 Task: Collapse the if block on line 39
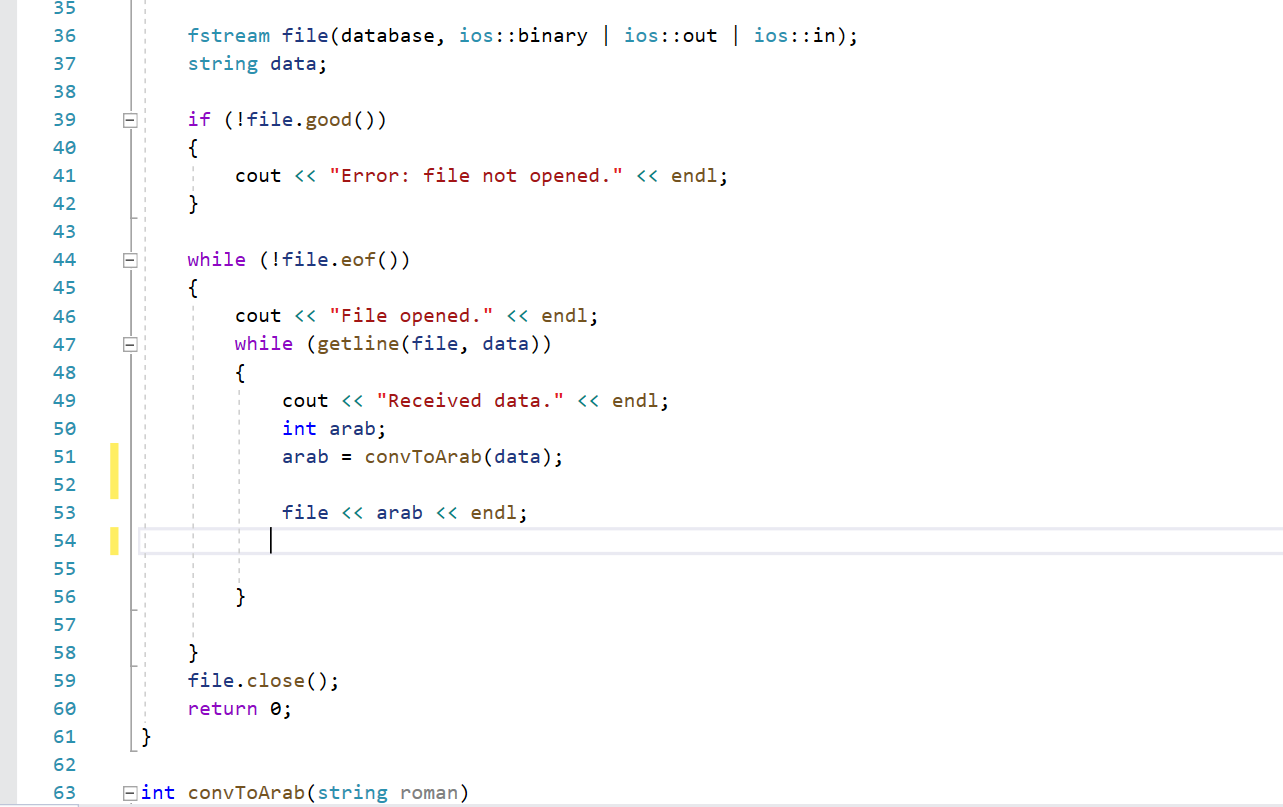pyautogui.click(x=130, y=120)
